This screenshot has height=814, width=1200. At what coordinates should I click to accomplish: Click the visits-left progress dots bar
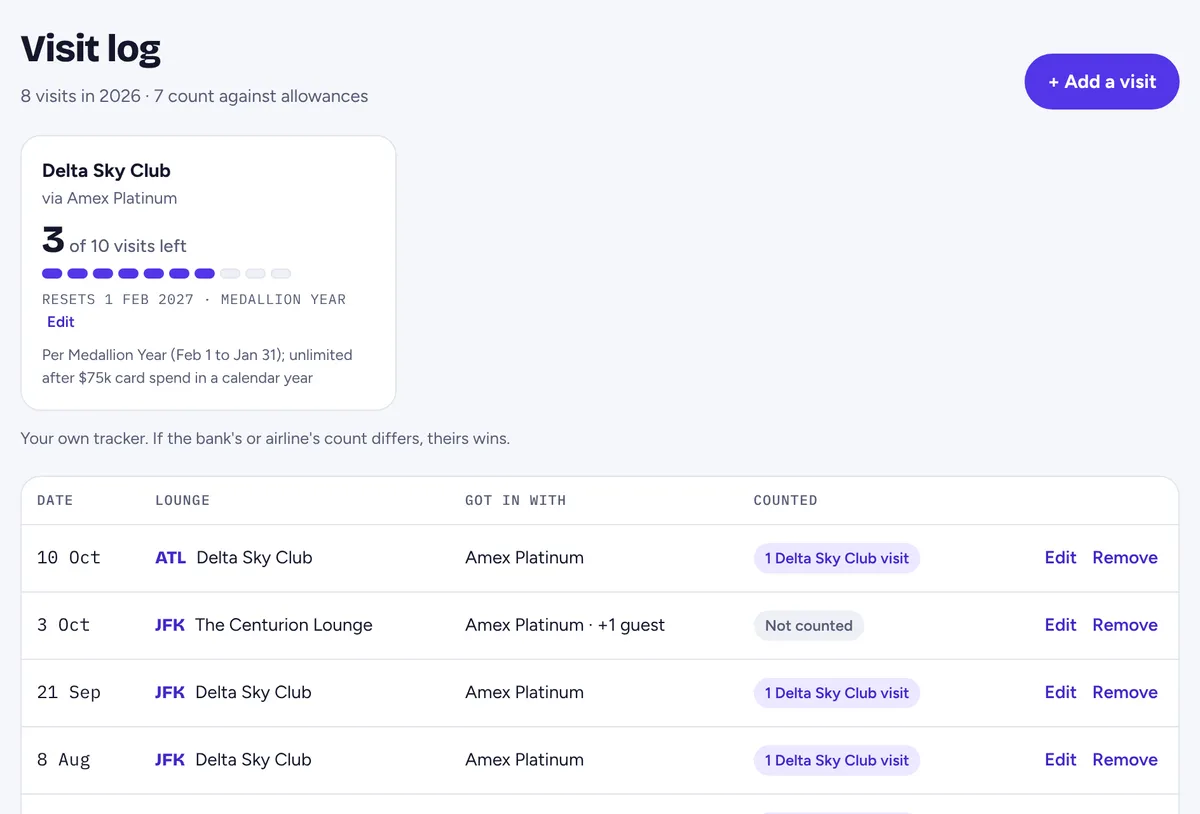coord(166,273)
